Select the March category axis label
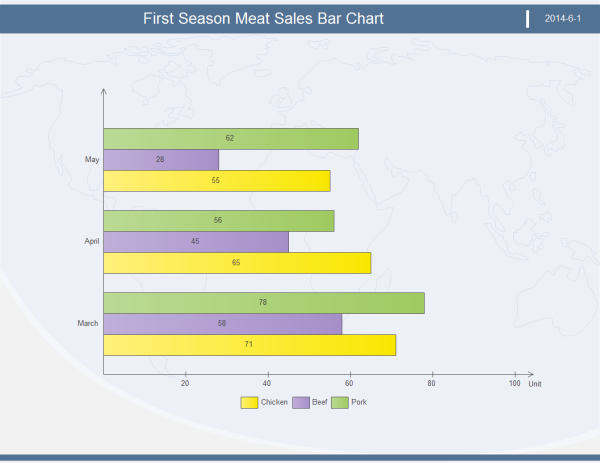The height and width of the screenshot is (463, 600). click(88, 324)
